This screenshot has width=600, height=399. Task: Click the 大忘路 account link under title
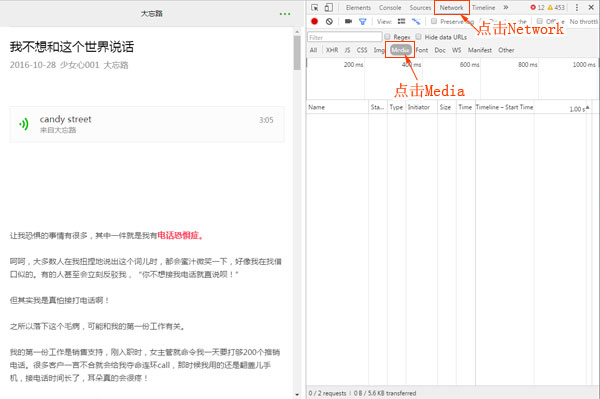116,65
